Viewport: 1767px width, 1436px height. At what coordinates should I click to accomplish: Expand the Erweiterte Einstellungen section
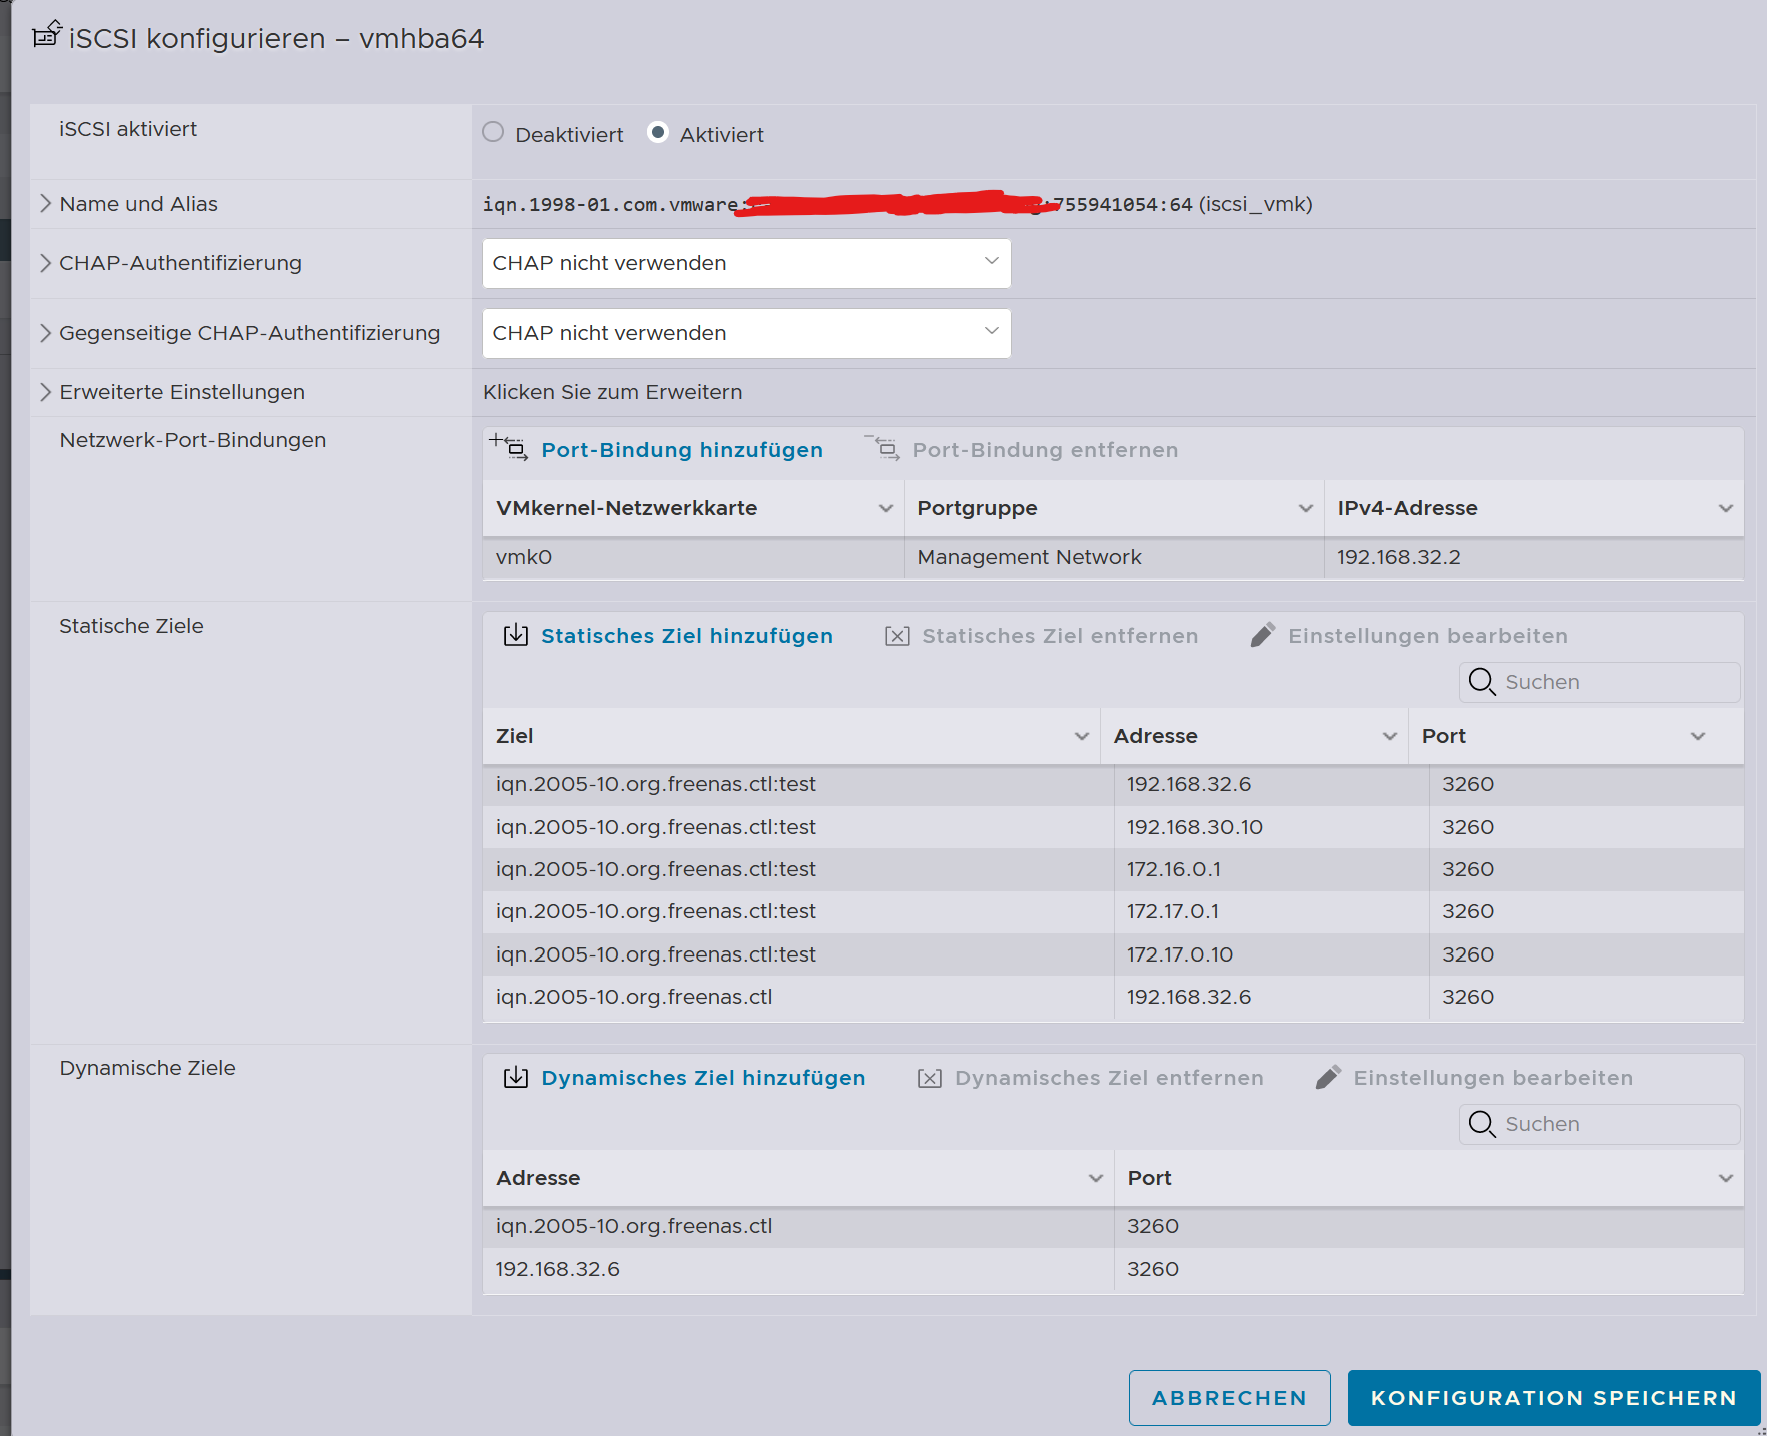coord(45,392)
